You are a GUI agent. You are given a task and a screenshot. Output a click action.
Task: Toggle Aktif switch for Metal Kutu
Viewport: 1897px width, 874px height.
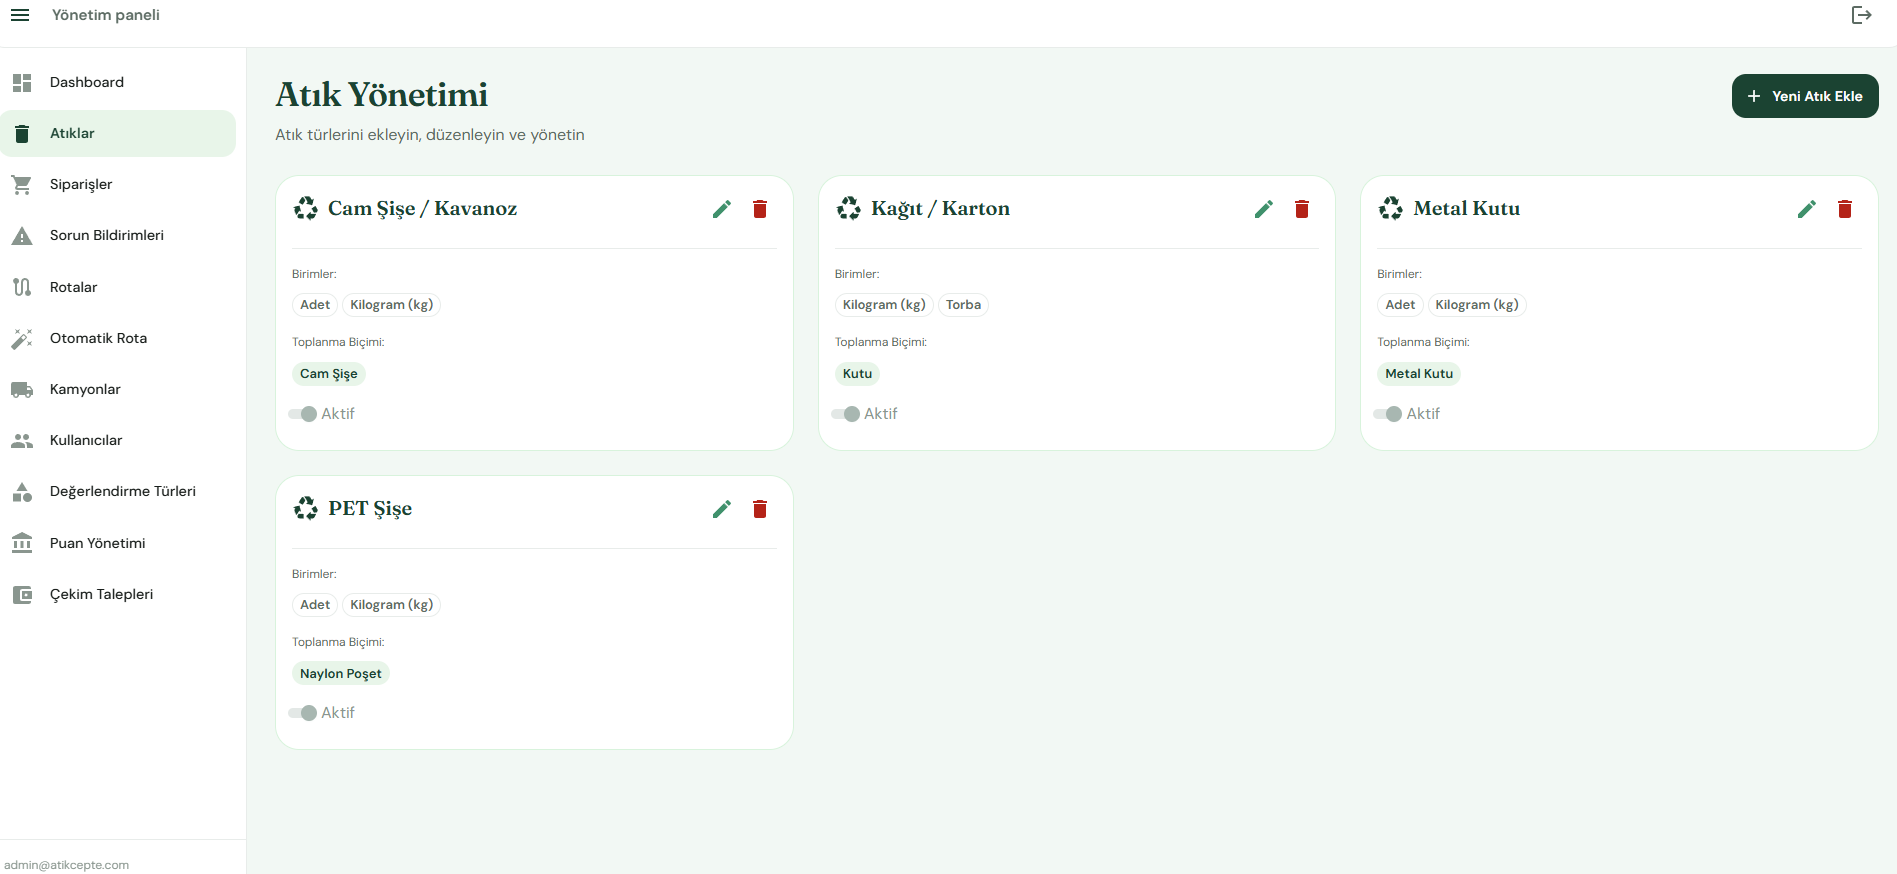tap(1388, 414)
